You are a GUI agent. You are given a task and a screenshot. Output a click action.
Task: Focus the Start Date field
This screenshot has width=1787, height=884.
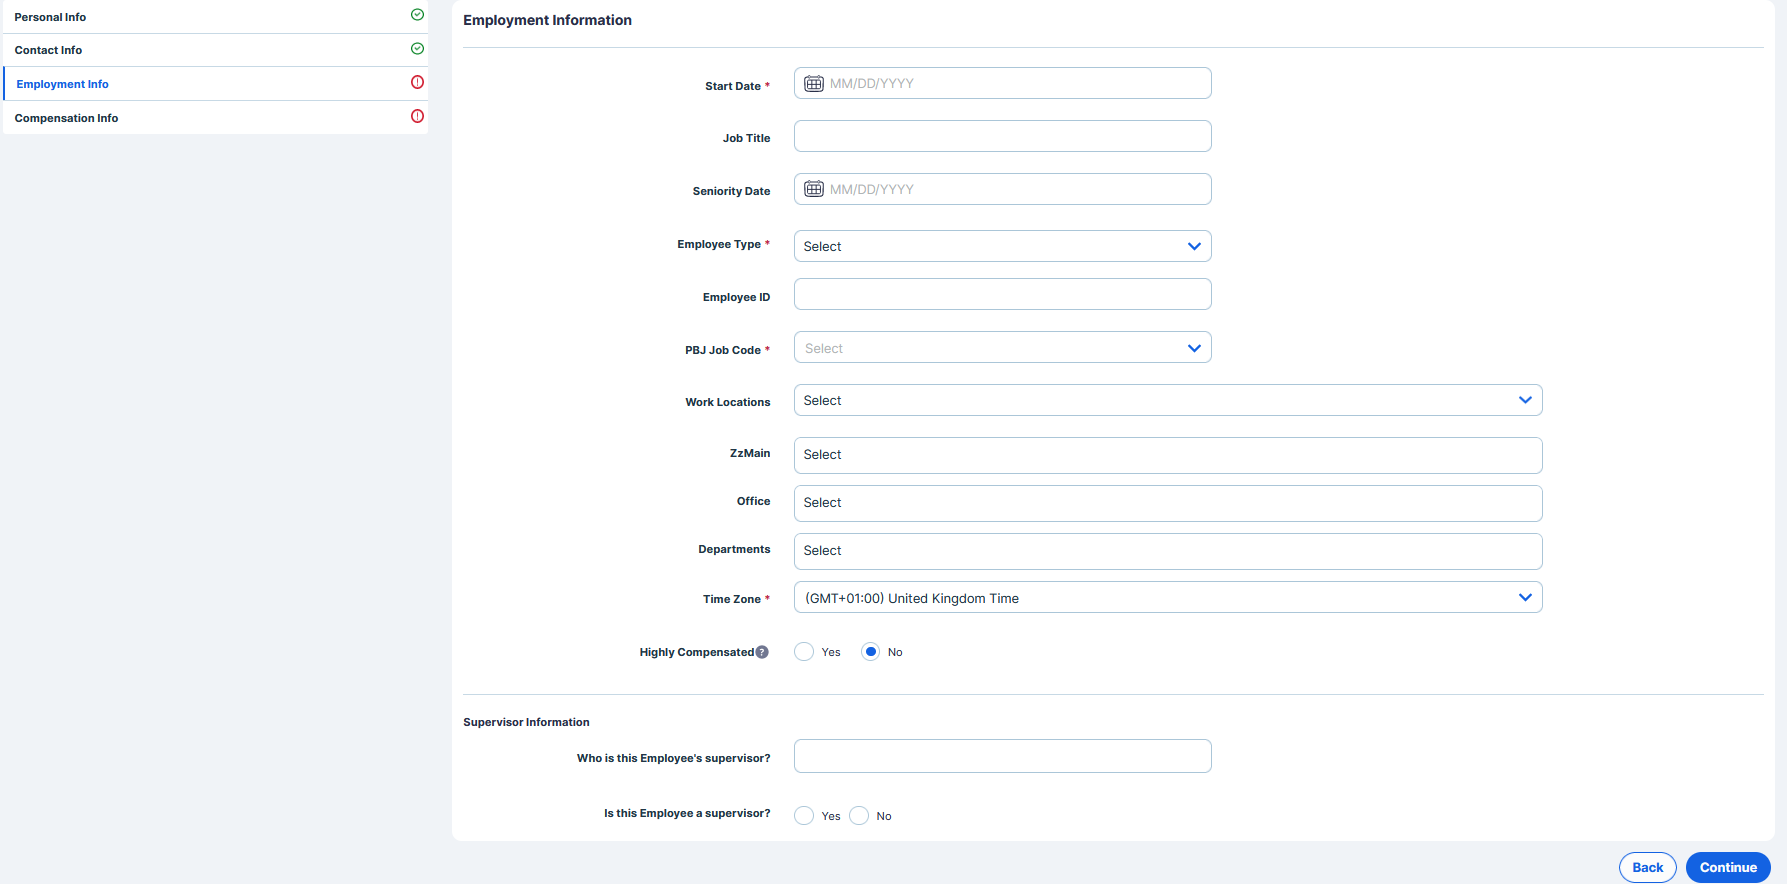tap(1002, 83)
